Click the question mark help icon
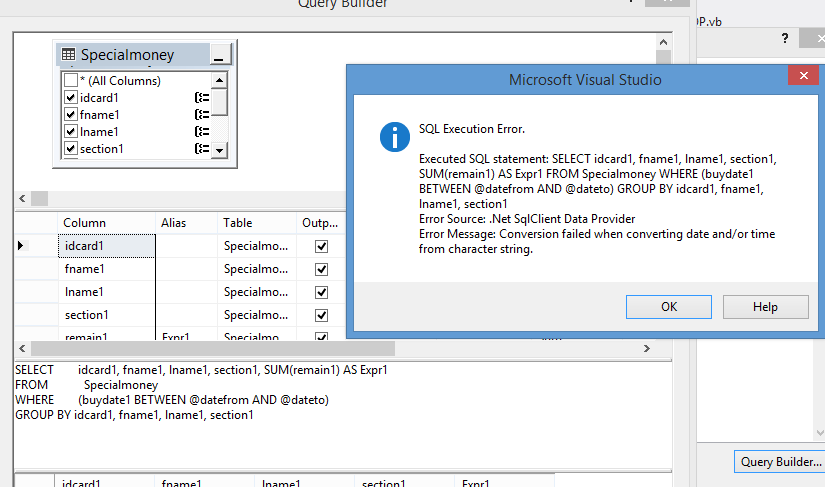The width and height of the screenshot is (825, 487). click(784, 38)
